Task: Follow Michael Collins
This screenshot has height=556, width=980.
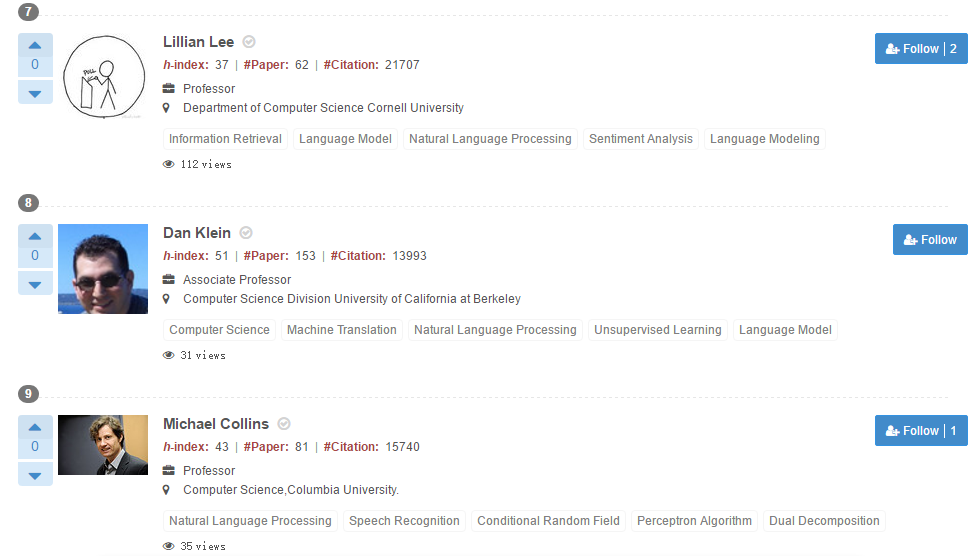Action: [x=920, y=431]
